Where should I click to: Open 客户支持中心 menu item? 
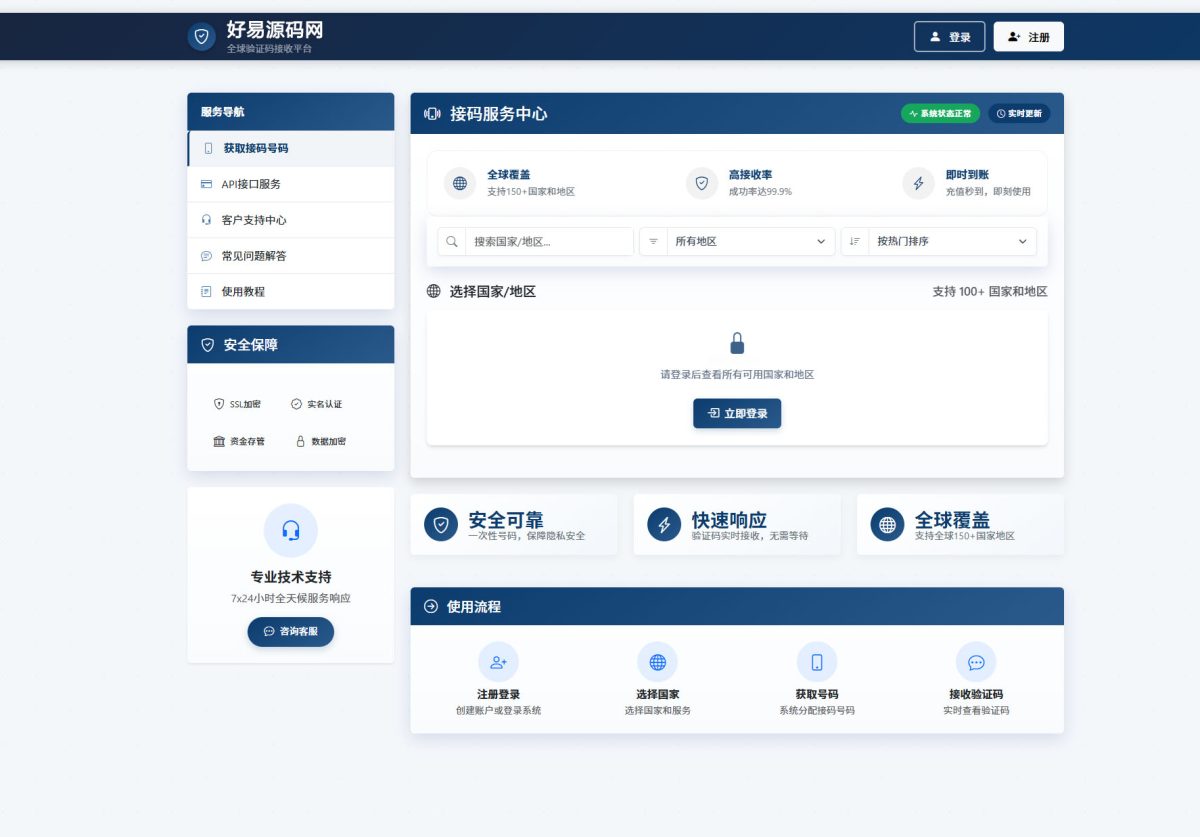click(x=291, y=220)
